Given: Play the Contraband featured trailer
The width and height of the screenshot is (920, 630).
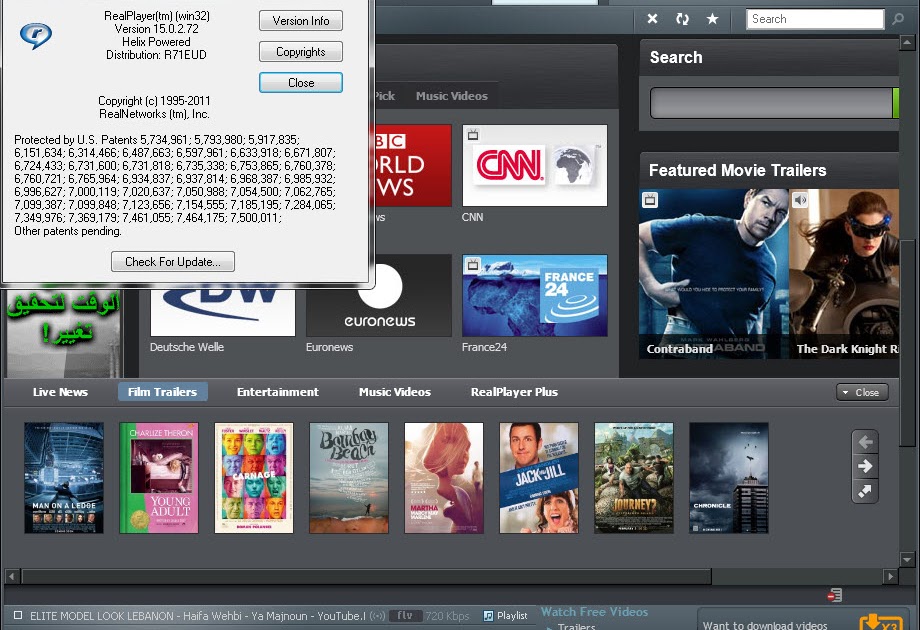Looking at the screenshot, I should (714, 273).
